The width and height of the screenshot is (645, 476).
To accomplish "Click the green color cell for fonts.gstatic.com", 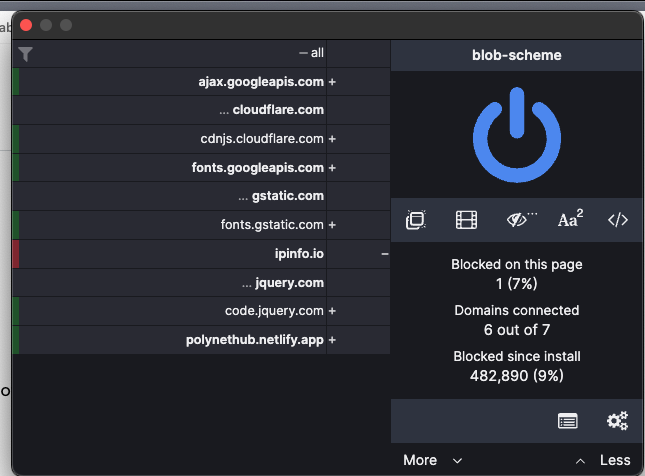I will 16,225.
